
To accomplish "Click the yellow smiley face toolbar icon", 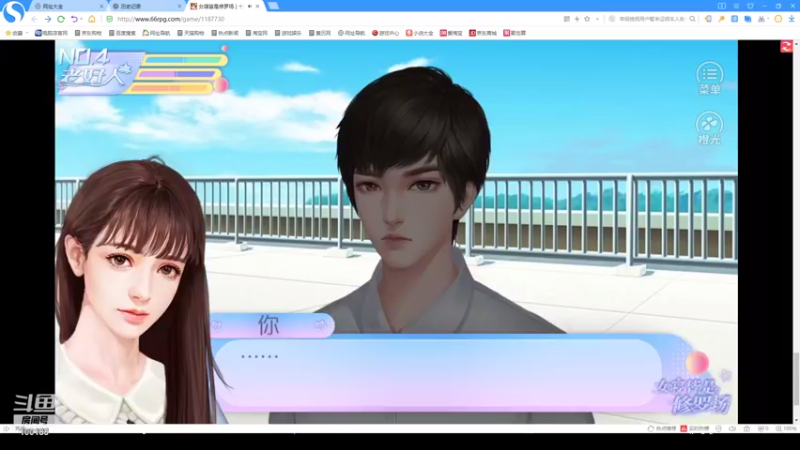I will pyautogui.click(x=778, y=19).
